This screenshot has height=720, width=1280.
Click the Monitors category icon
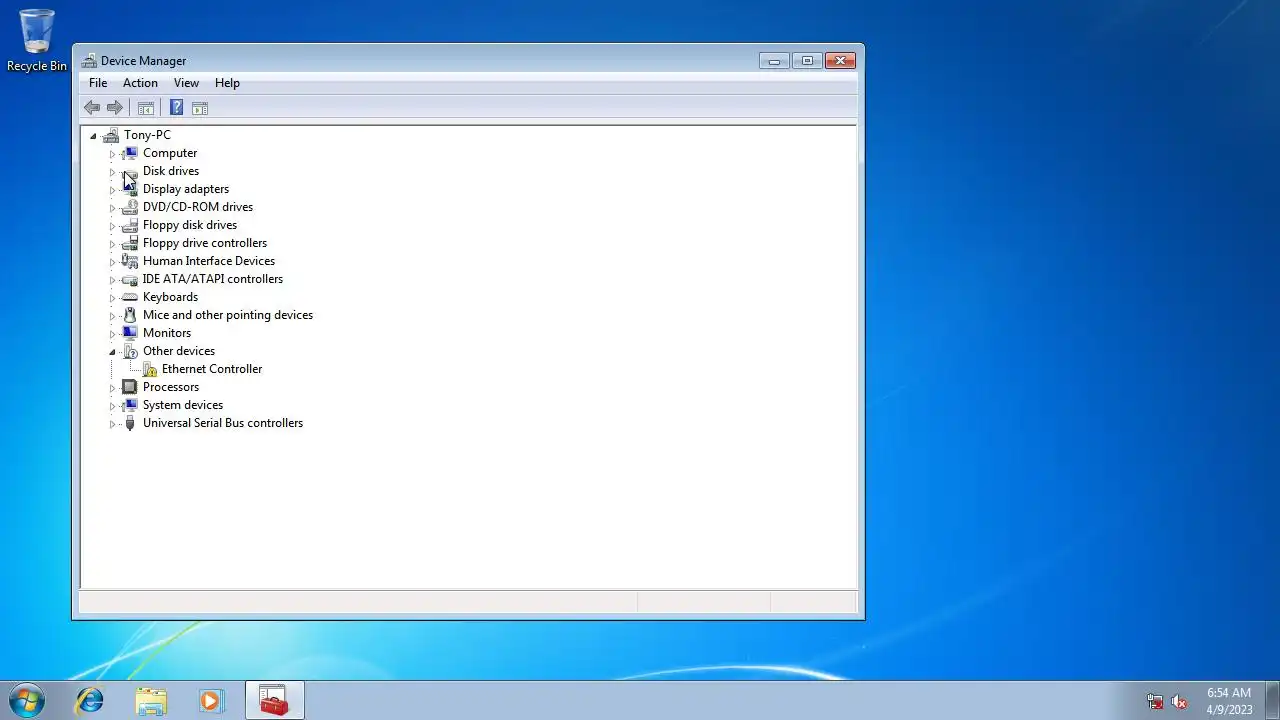130,333
